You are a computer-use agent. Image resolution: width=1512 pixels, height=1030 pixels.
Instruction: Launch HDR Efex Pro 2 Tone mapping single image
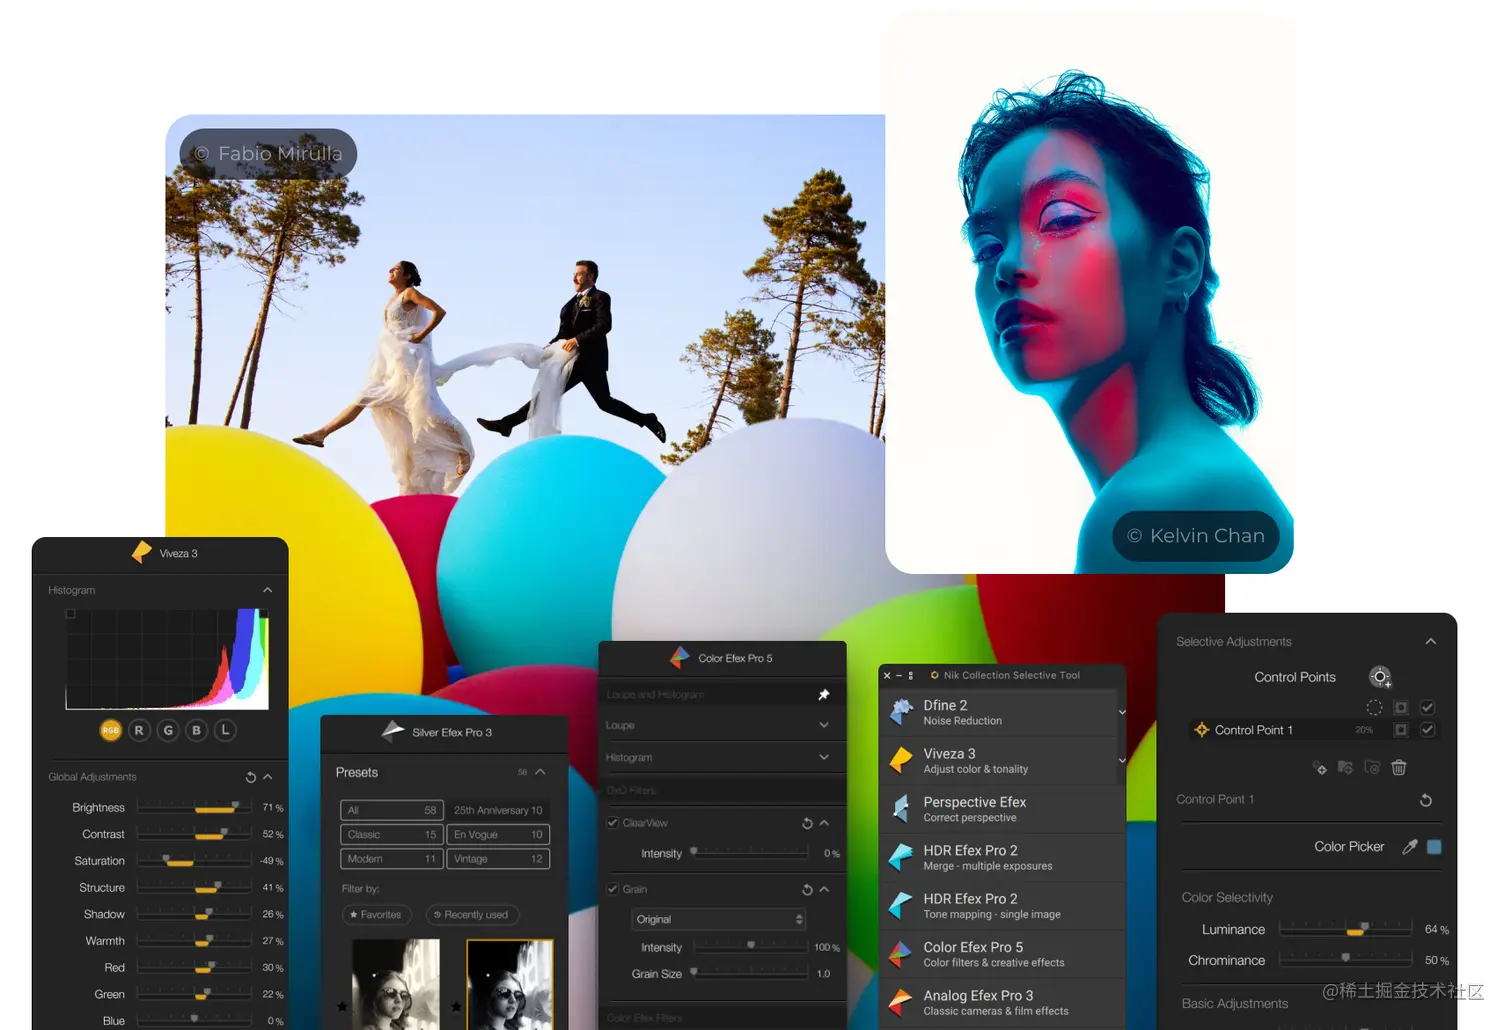point(1003,906)
